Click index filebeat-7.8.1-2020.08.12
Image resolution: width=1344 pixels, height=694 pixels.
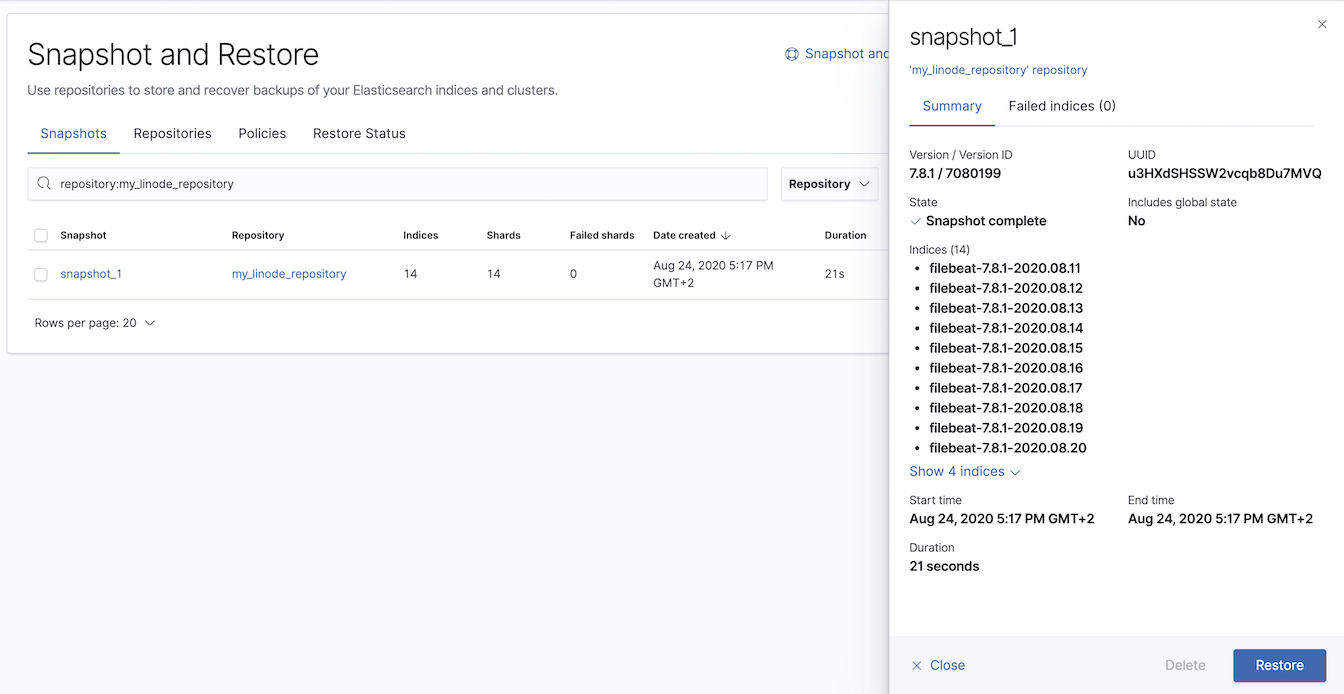[x=1005, y=288]
